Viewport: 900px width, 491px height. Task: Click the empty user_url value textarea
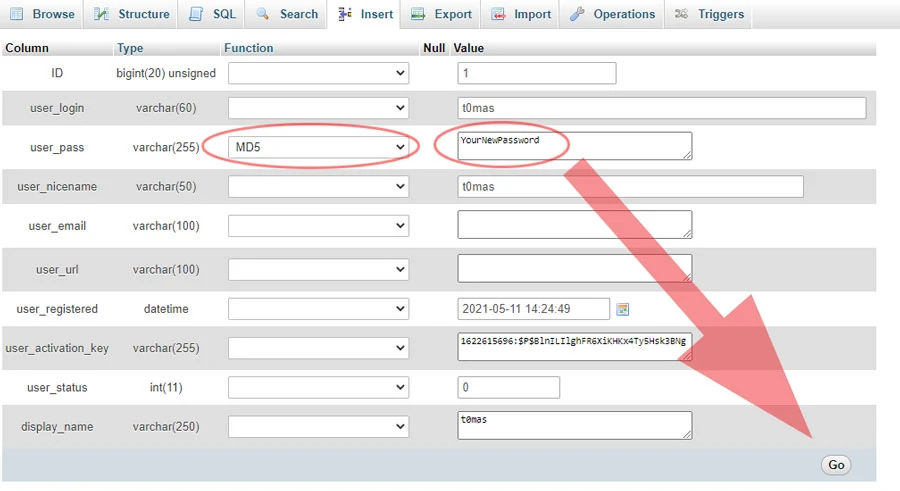[575, 268]
